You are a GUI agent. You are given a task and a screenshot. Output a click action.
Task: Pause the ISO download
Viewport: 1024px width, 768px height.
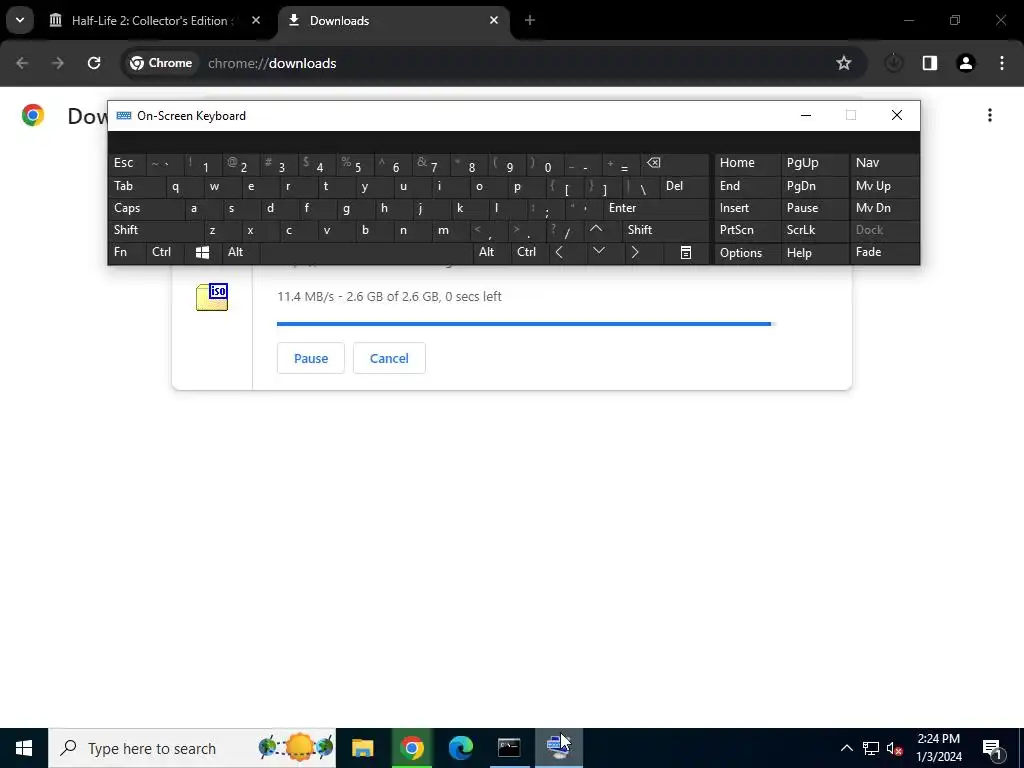tap(310, 358)
